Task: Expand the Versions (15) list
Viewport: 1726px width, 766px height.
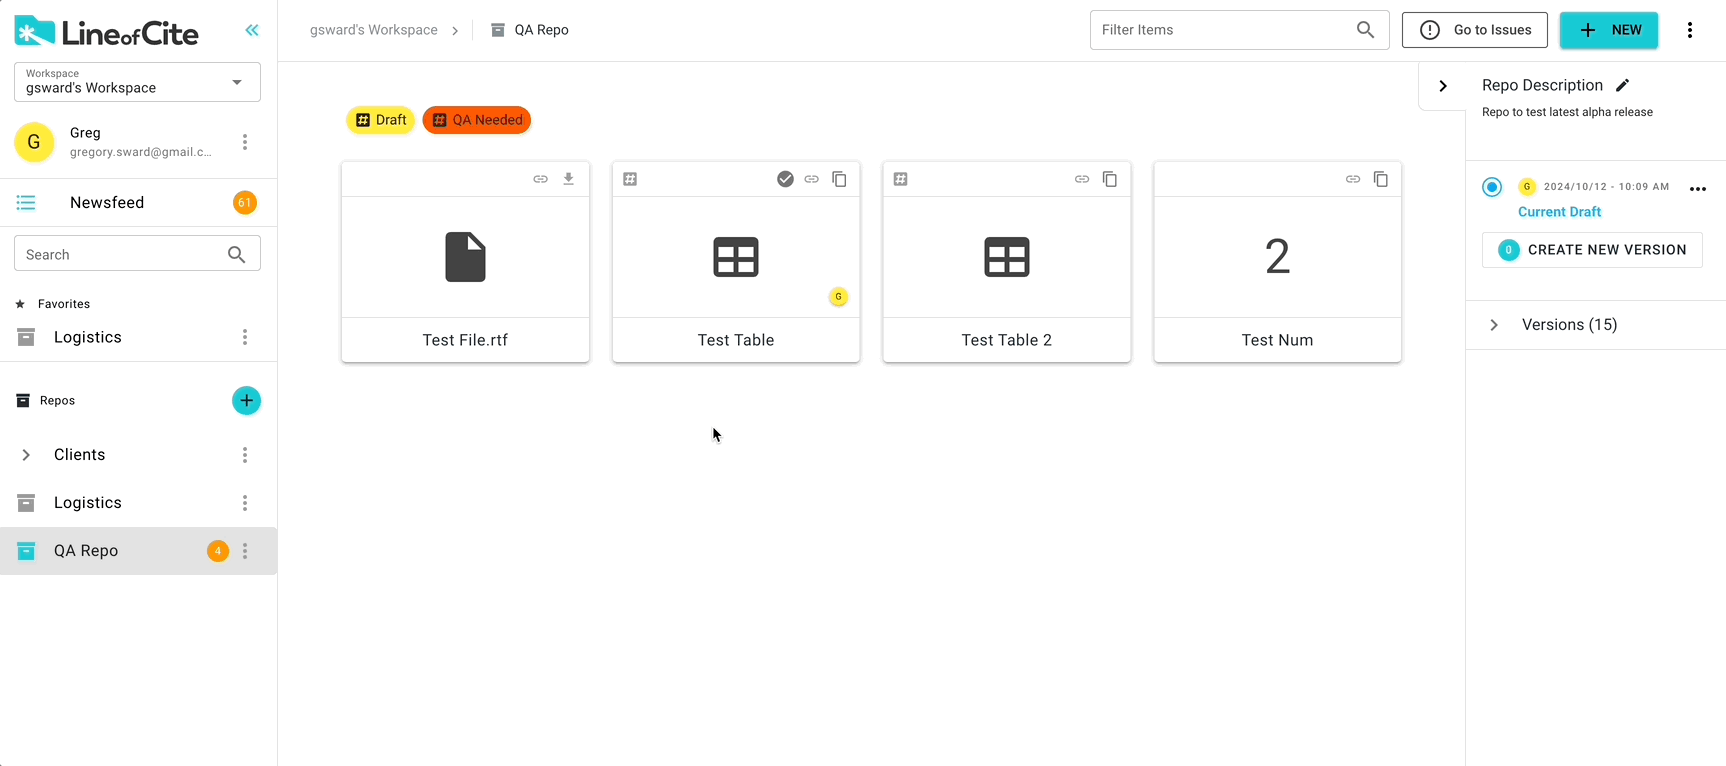Action: coord(1494,325)
